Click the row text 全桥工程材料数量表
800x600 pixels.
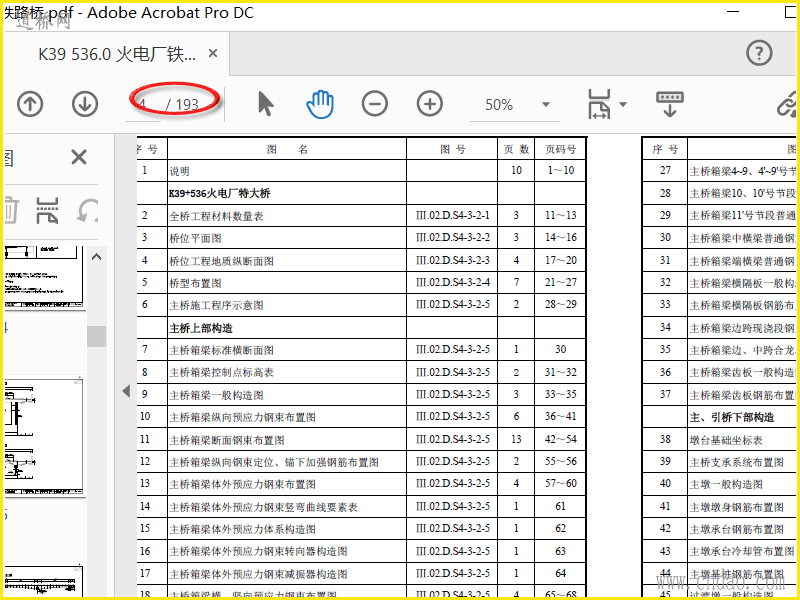tap(216, 216)
